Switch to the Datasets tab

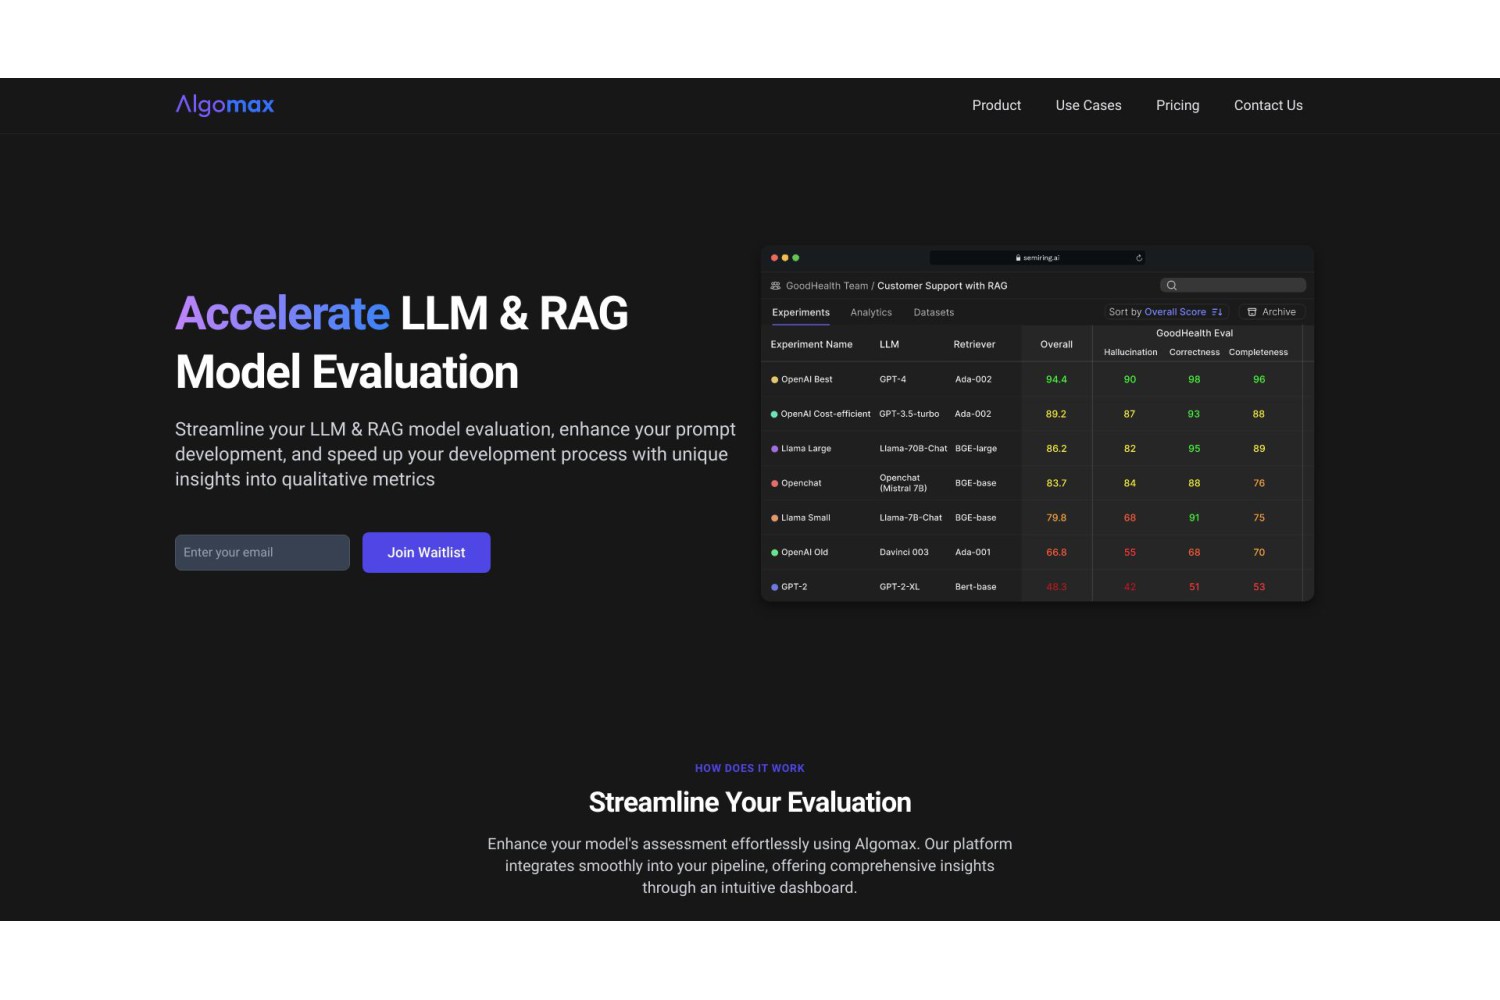(934, 312)
